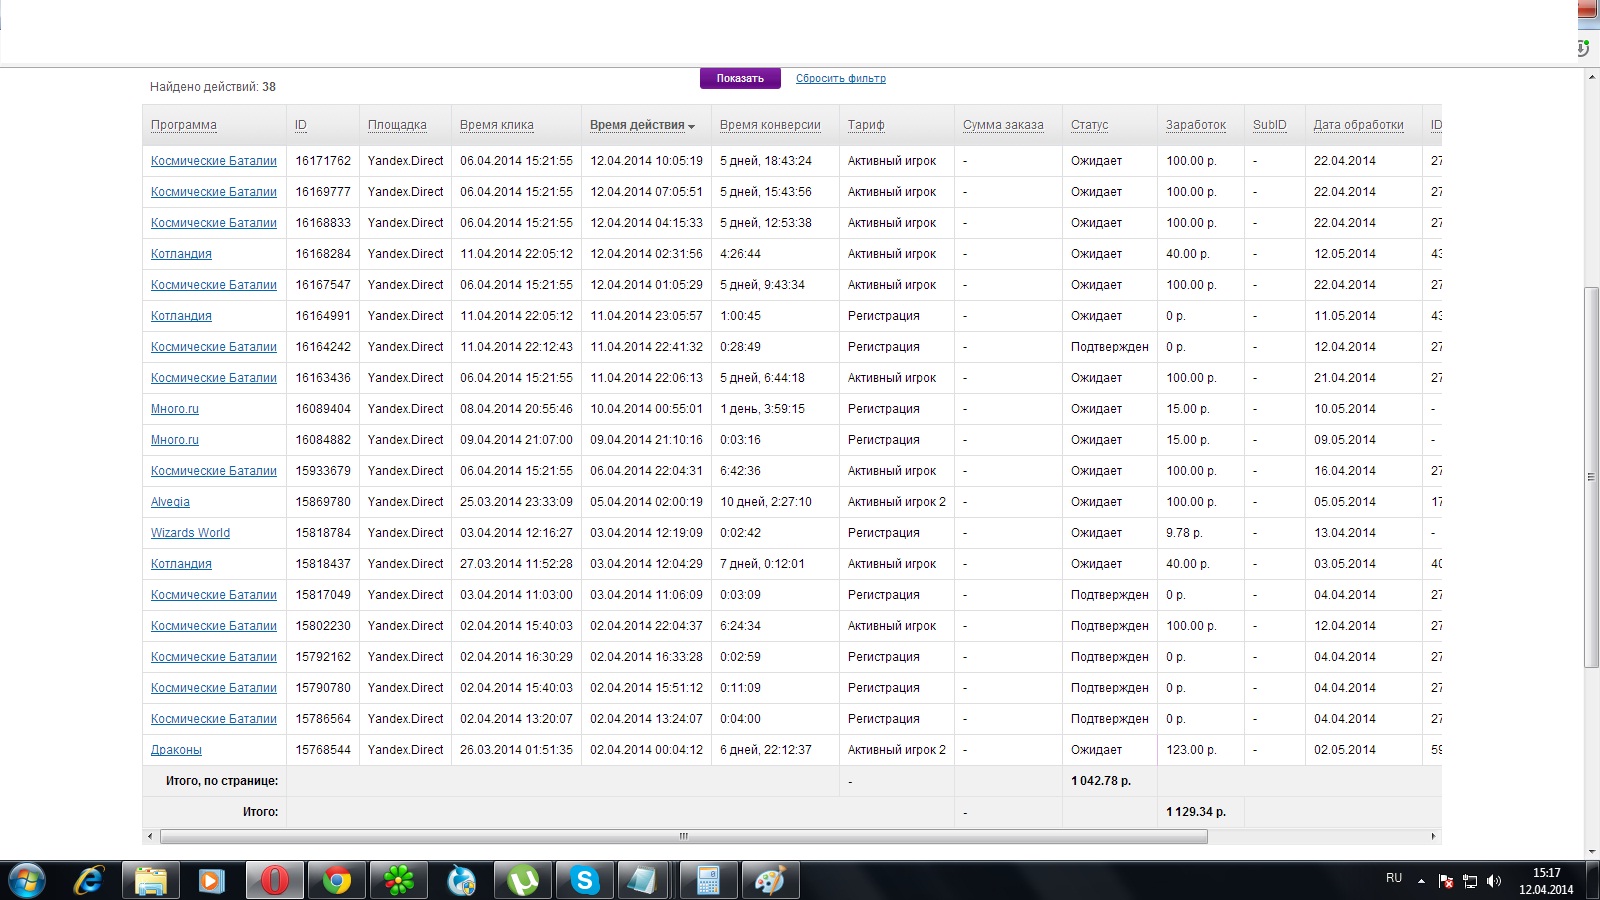The height and width of the screenshot is (900, 1600).
Task: Click the horizontal scrollbar left arrow
Action: tap(150, 836)
